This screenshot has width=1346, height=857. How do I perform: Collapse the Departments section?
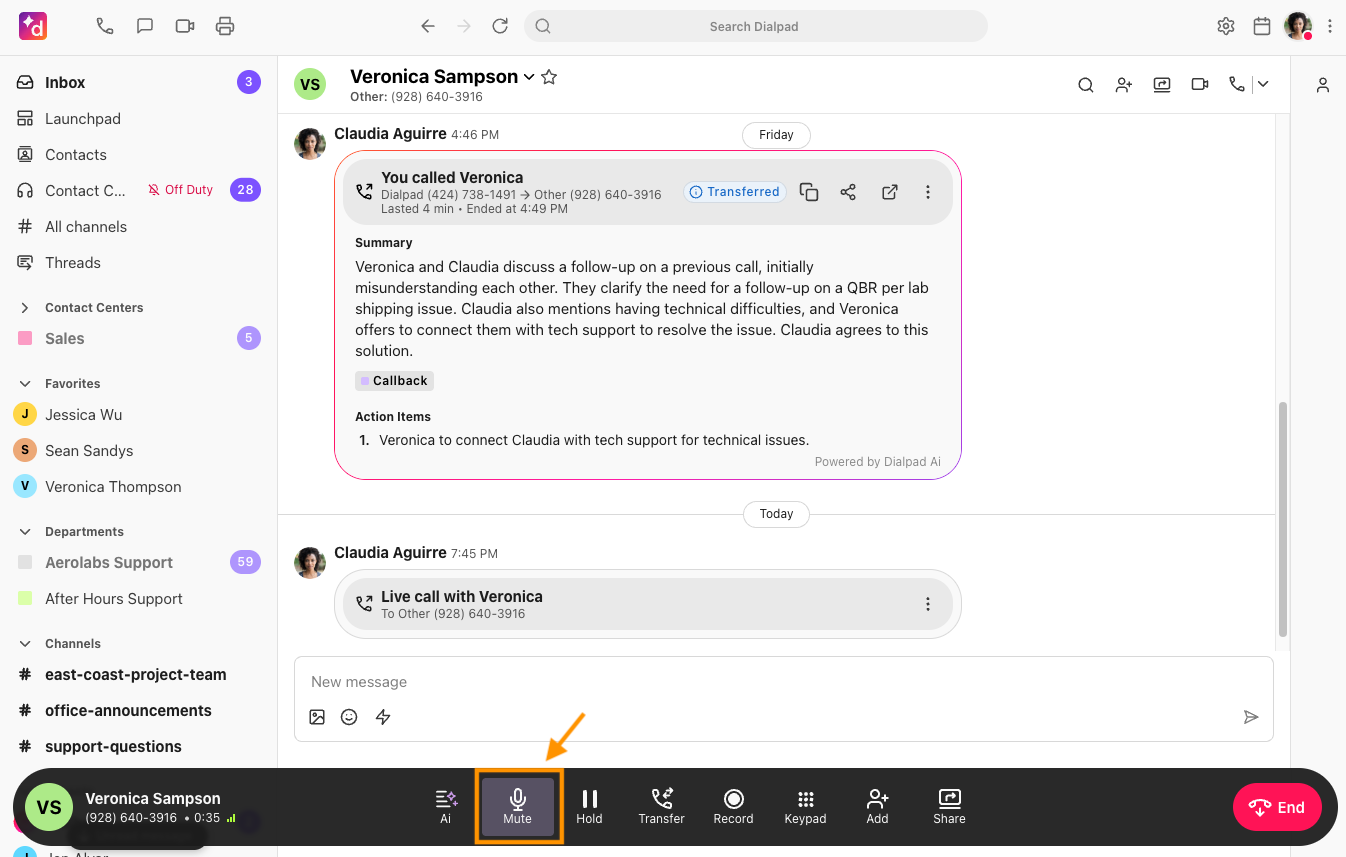tap(25, 532)
